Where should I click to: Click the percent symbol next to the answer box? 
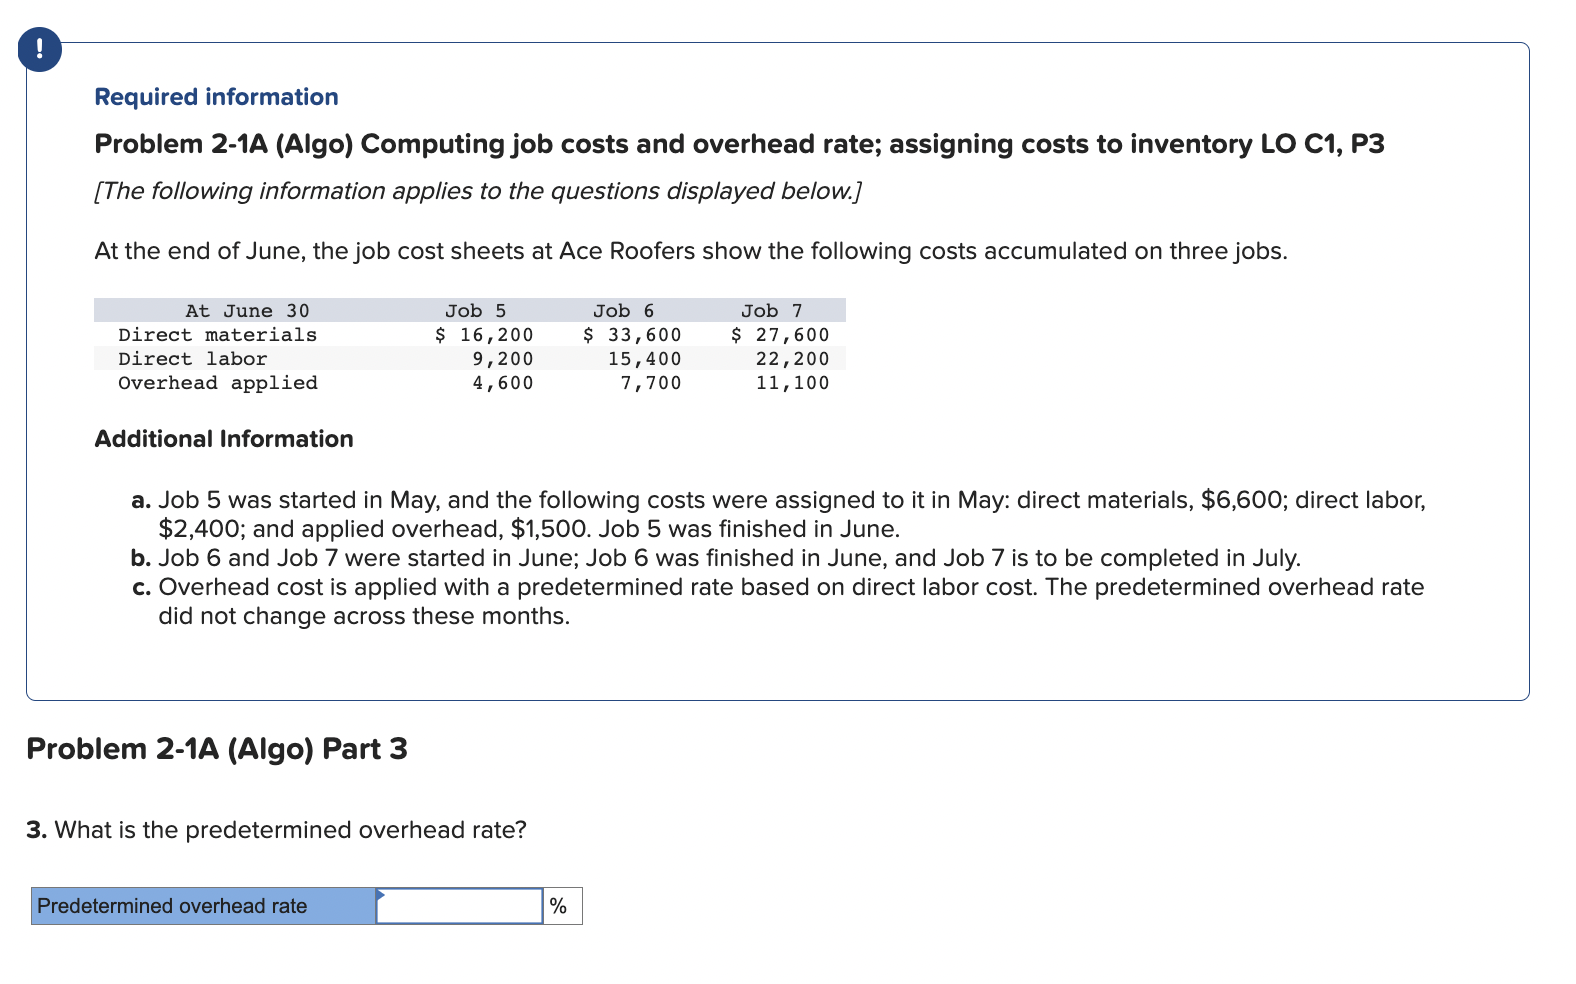click(560, 906)
